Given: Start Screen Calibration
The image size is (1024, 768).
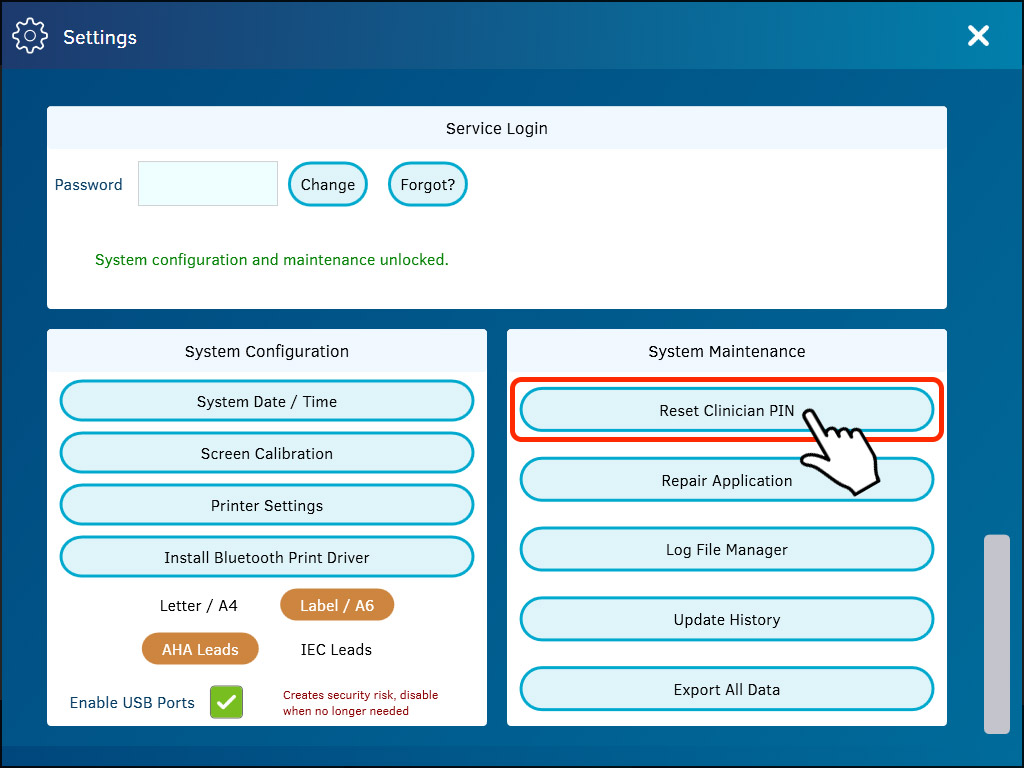Looking at the screenshot, I should point(266,452).
